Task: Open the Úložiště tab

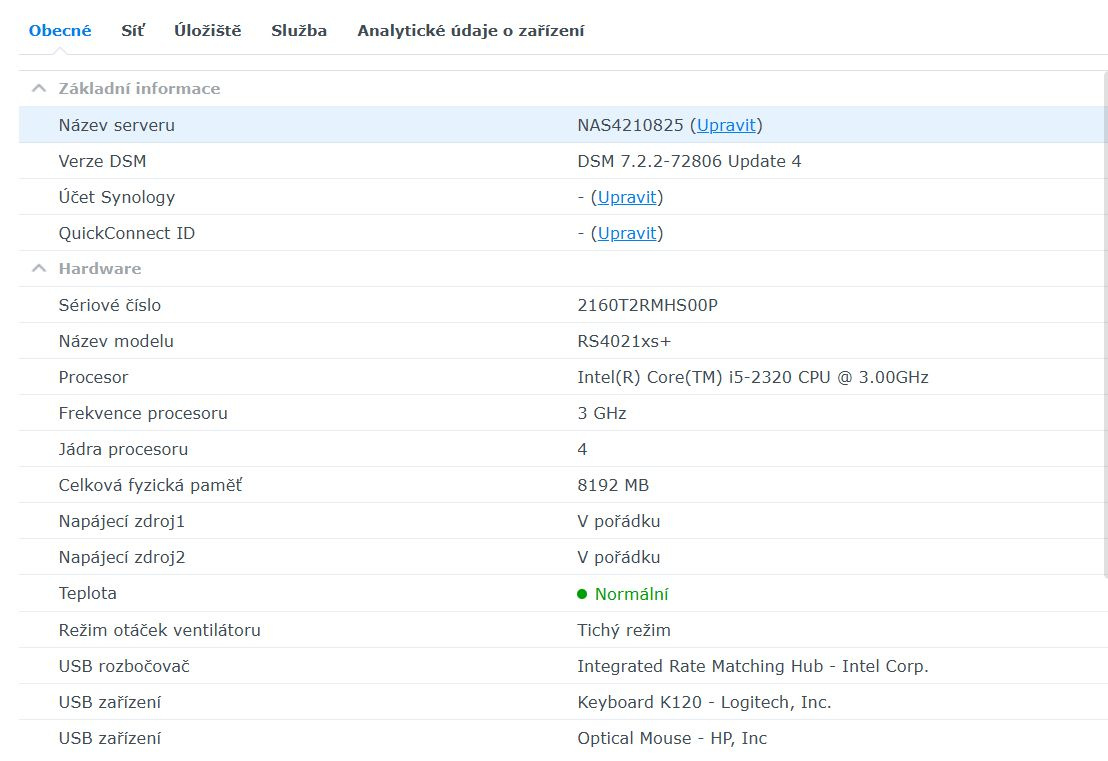Action: (206, 30)
